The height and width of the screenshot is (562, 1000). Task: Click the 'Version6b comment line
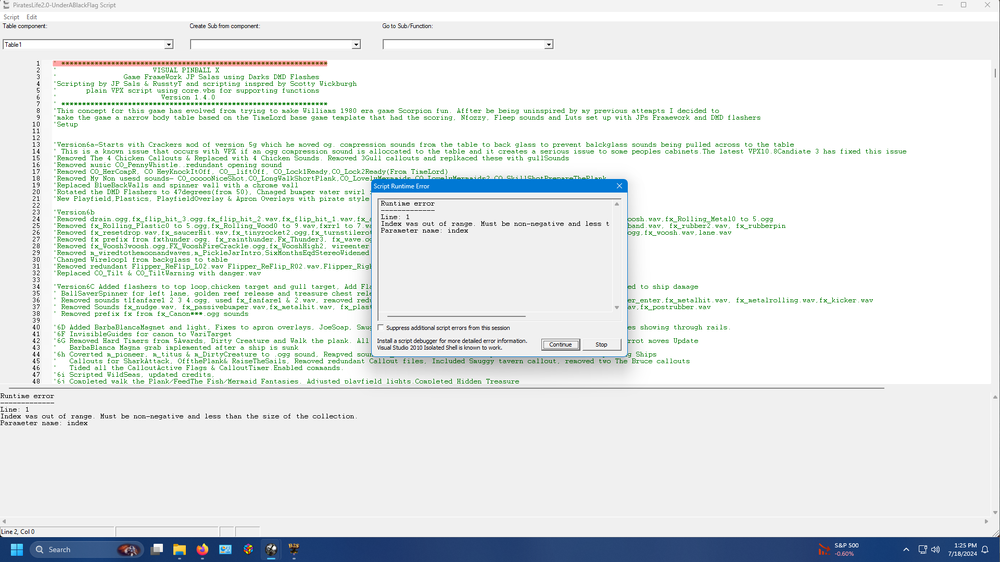tap(74, 212)
